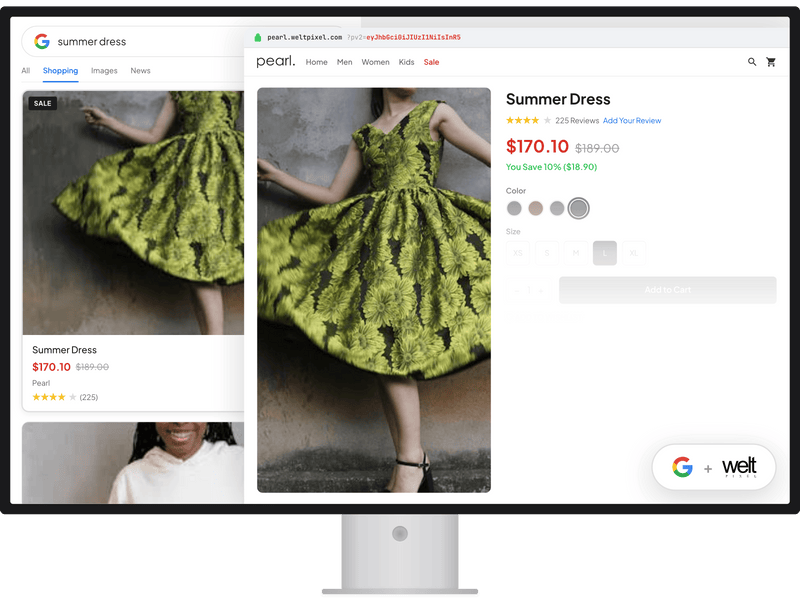800x600 pixels.
Task: Select size XL for the dress
Action: [x=633, y=253]
